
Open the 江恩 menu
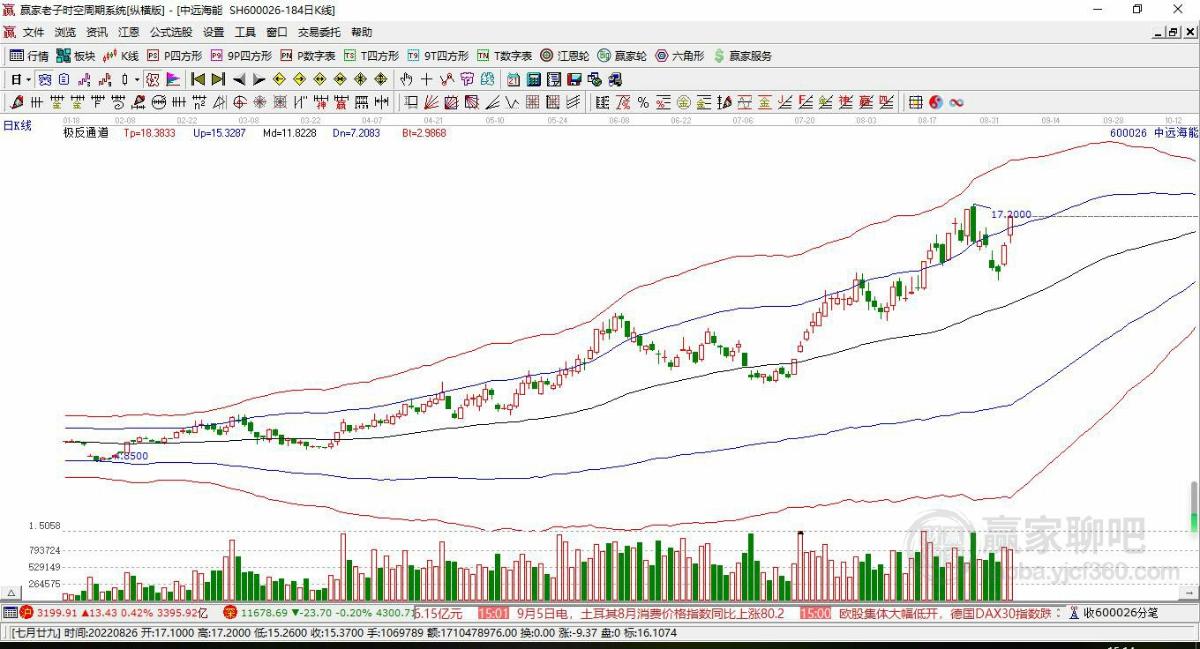tap(129, 33)
